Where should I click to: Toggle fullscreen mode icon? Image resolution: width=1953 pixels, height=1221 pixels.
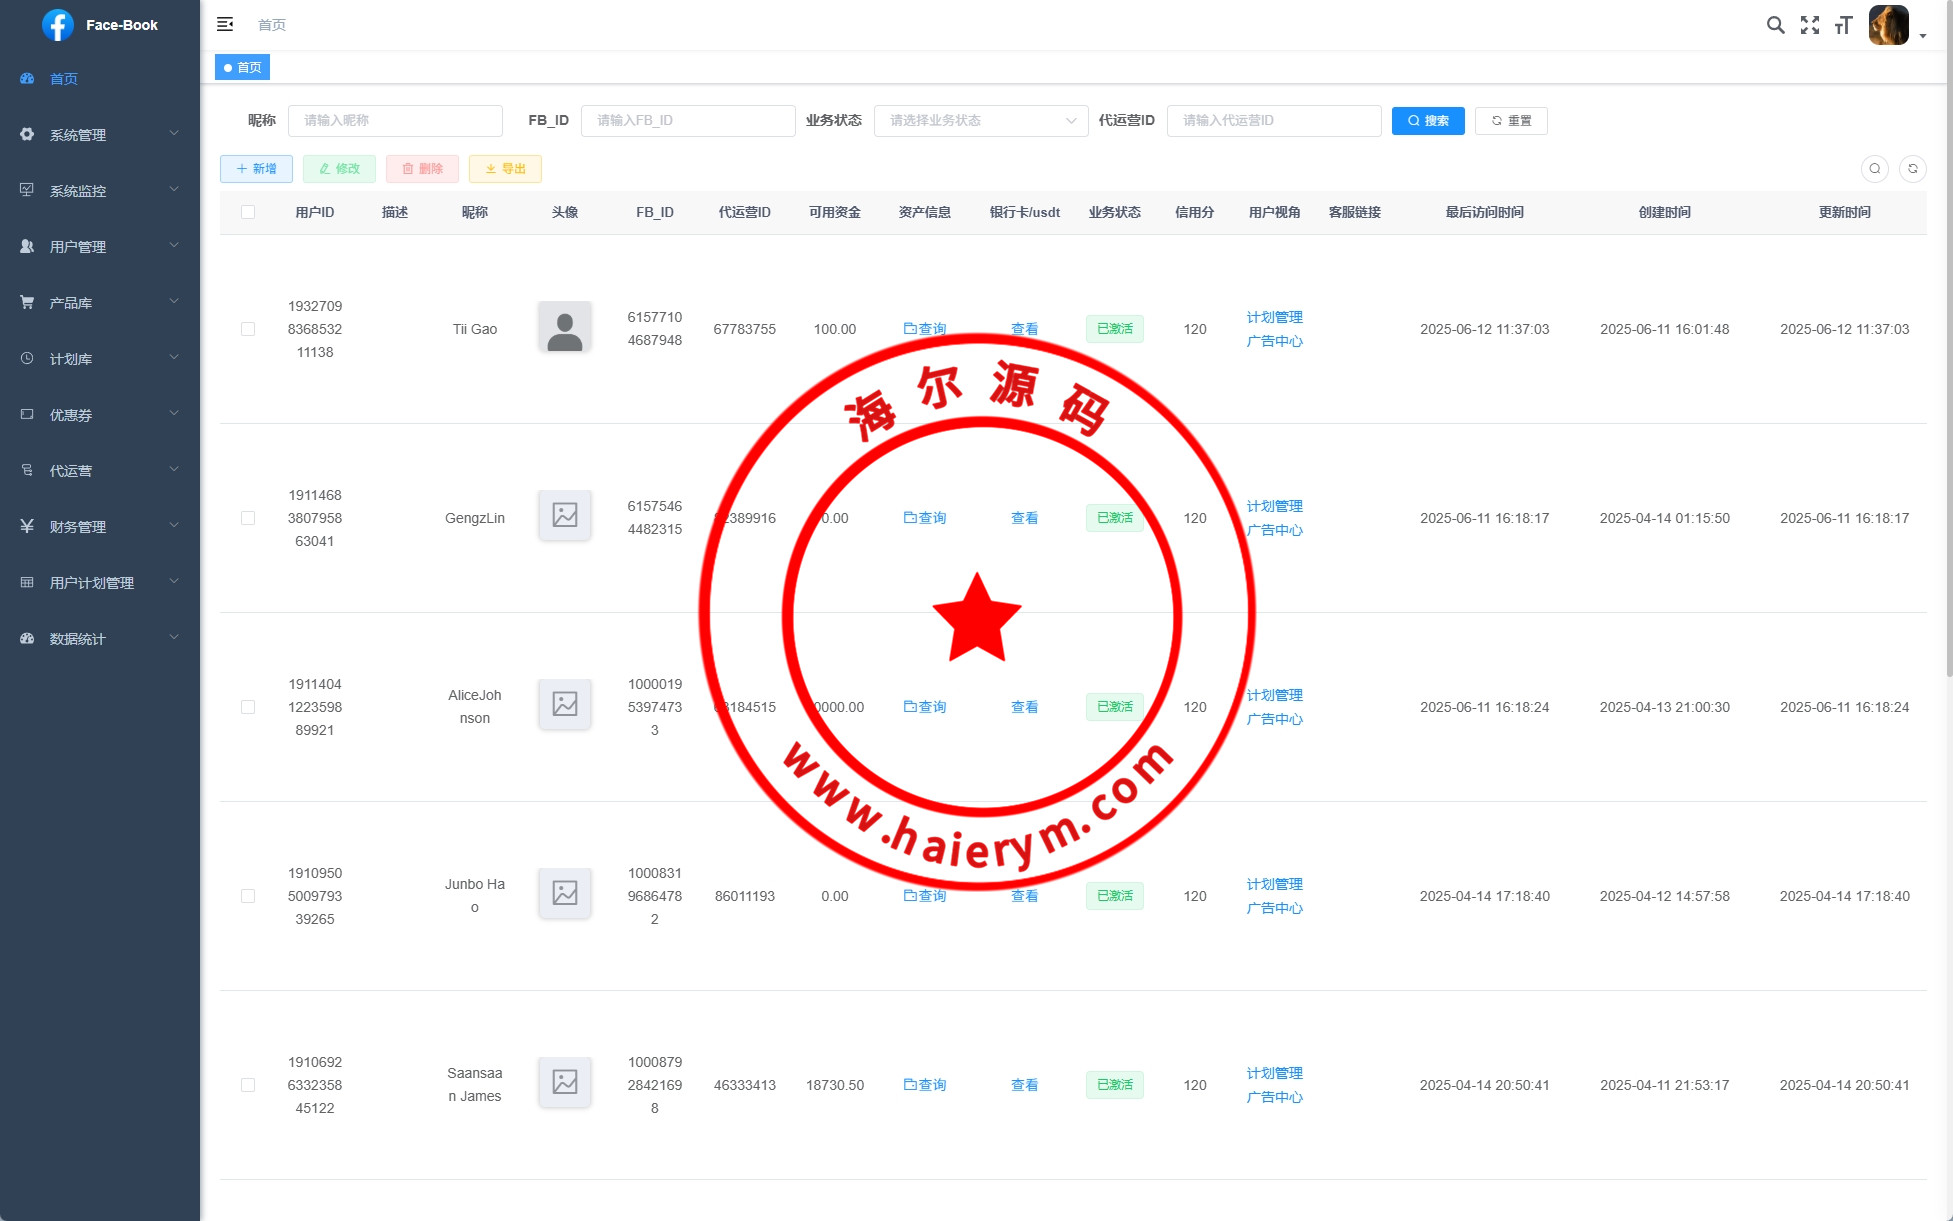(x=1809, y=25)
